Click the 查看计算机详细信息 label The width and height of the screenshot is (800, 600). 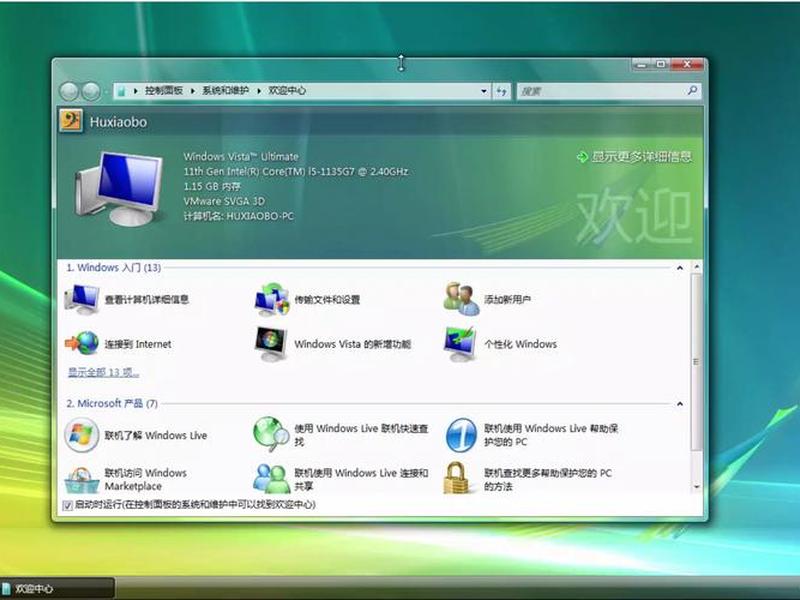tap(147, 299)
